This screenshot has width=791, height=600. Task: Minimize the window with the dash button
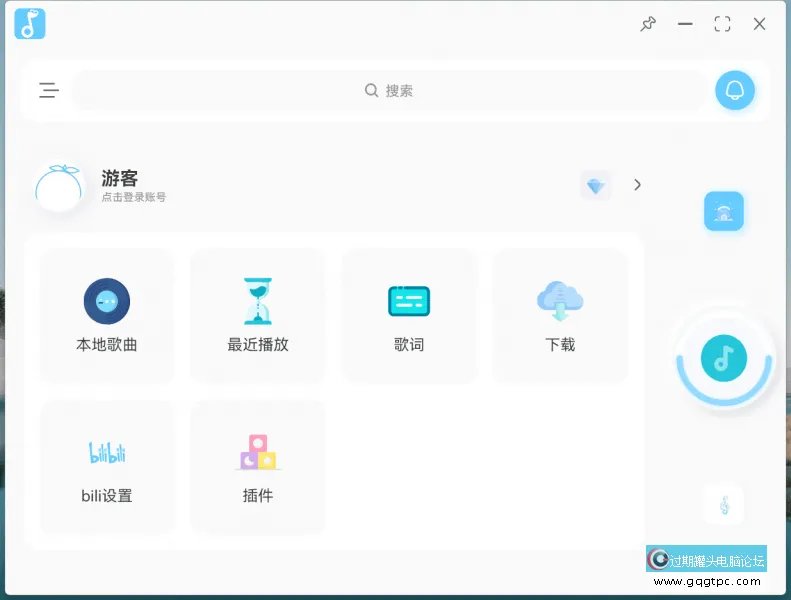(x=685, y=24)
